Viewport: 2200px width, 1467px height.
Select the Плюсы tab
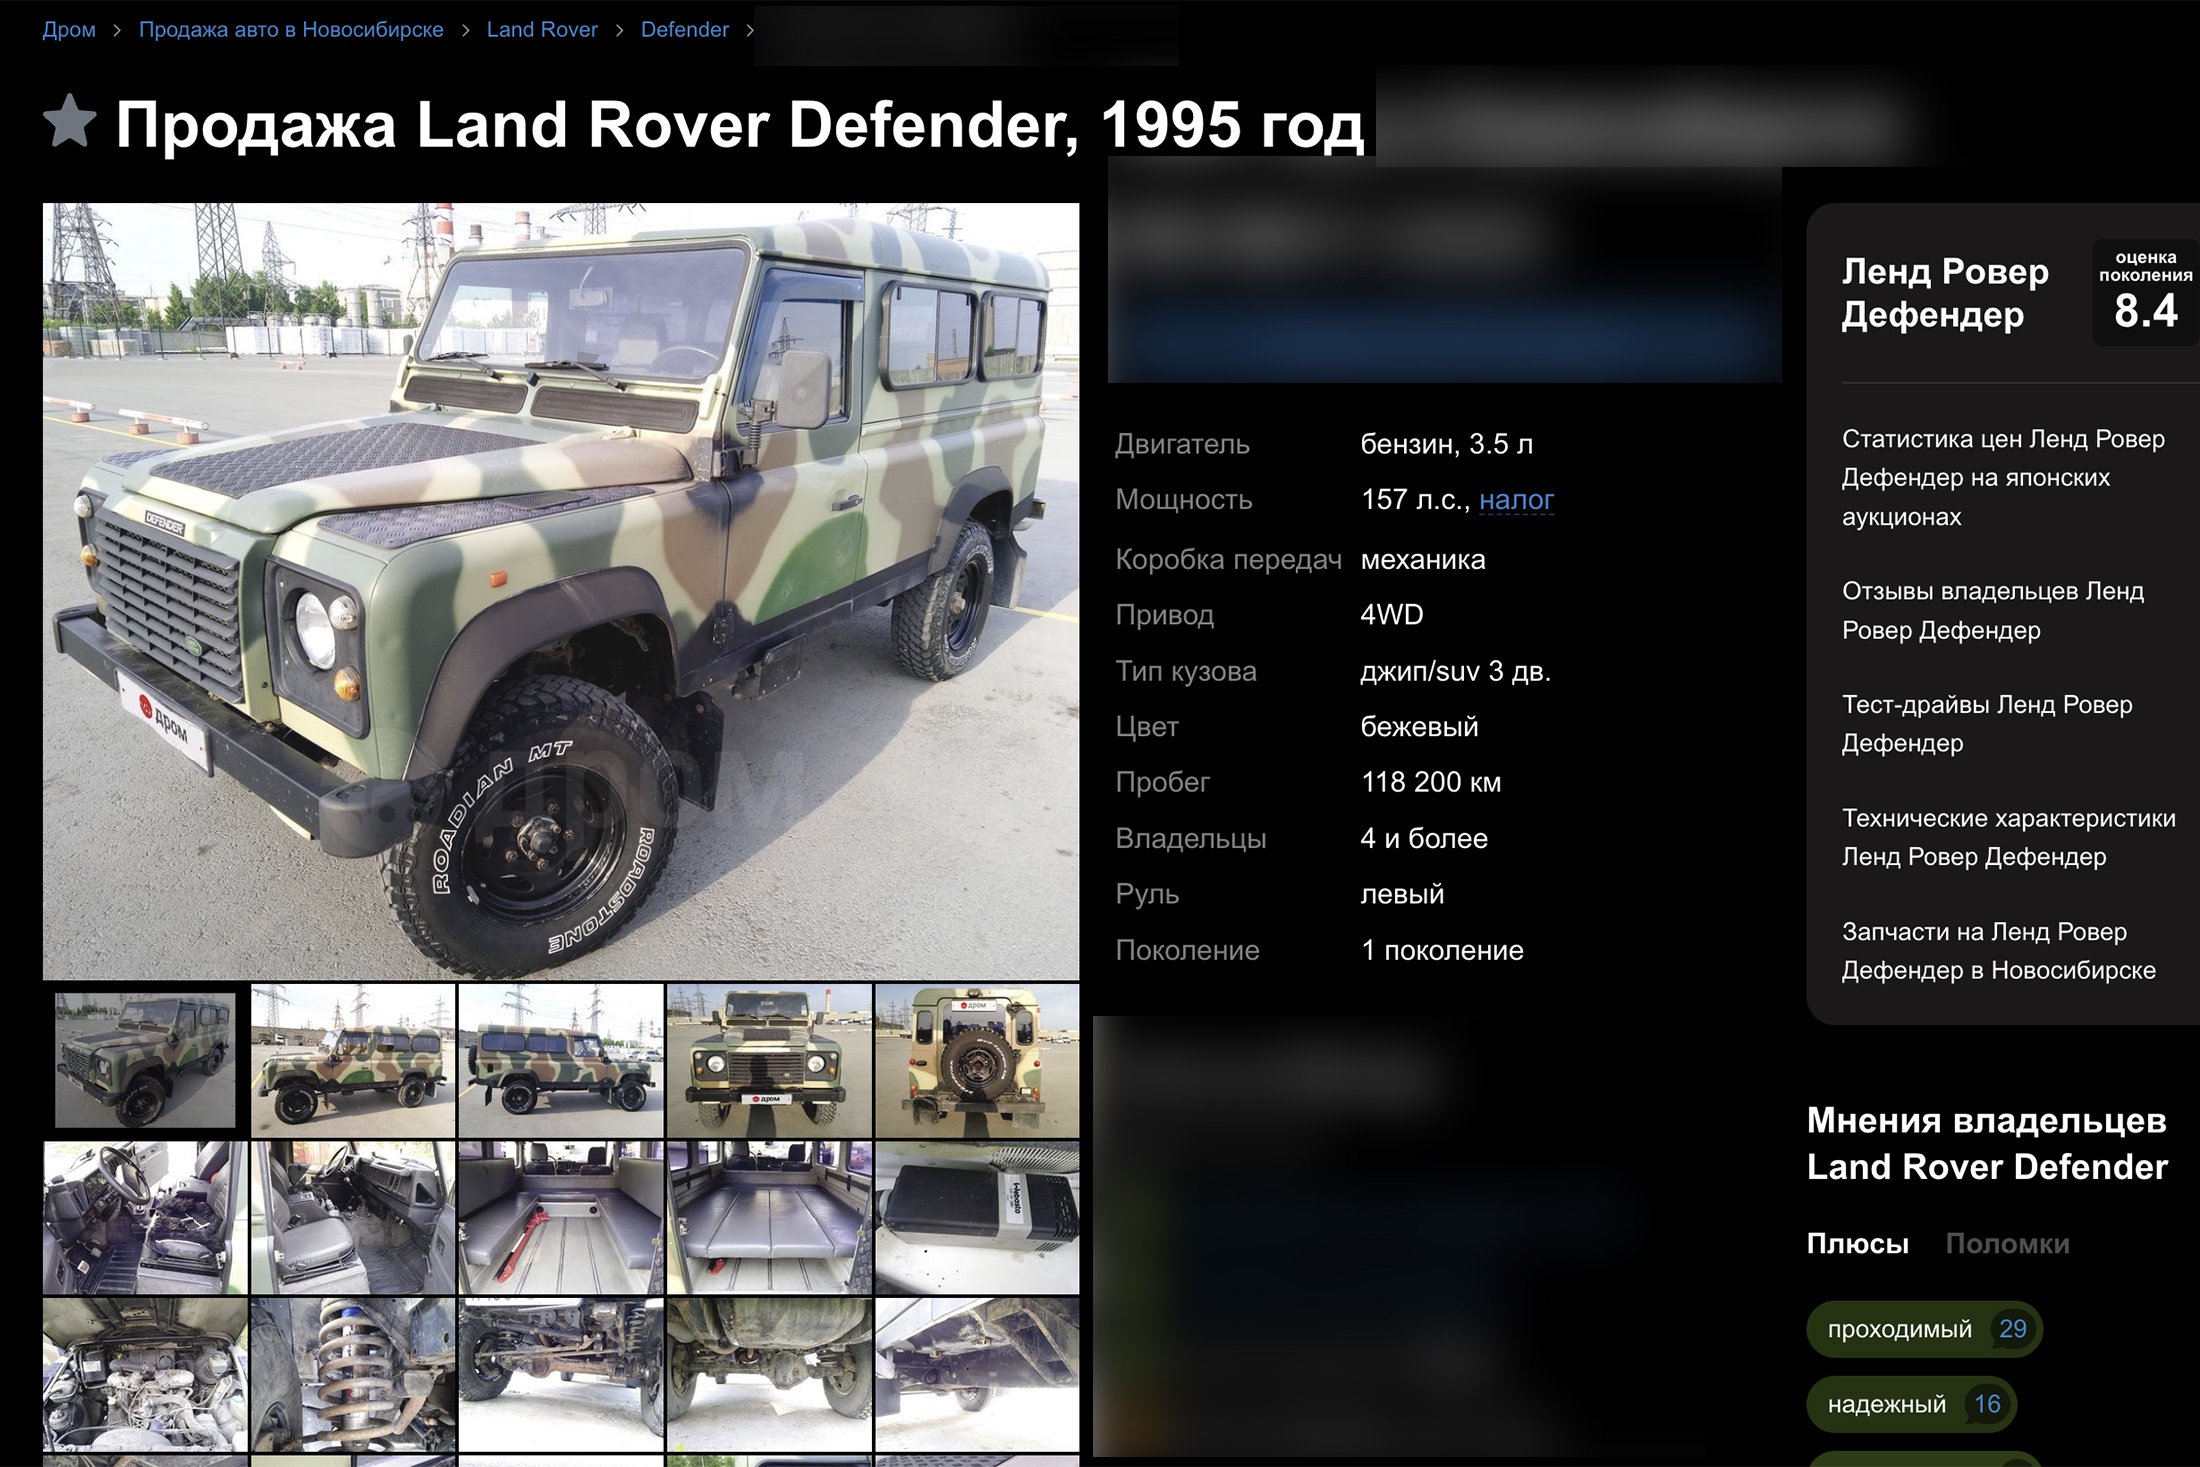pyautogui.click(x=1857, y=1243)
